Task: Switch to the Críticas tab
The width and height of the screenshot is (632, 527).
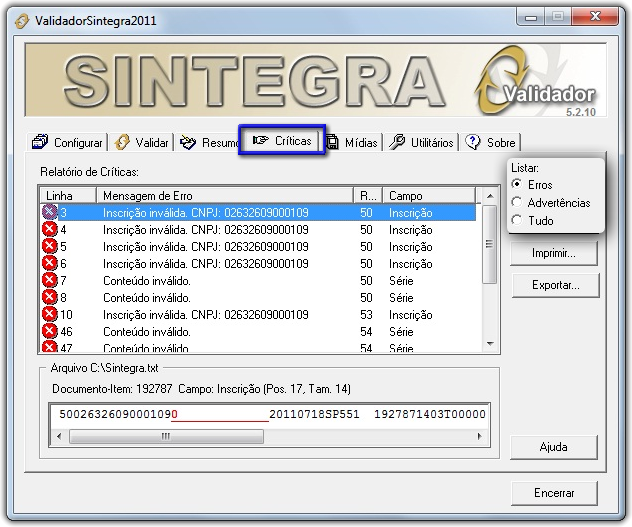Action: click(282, 140)
